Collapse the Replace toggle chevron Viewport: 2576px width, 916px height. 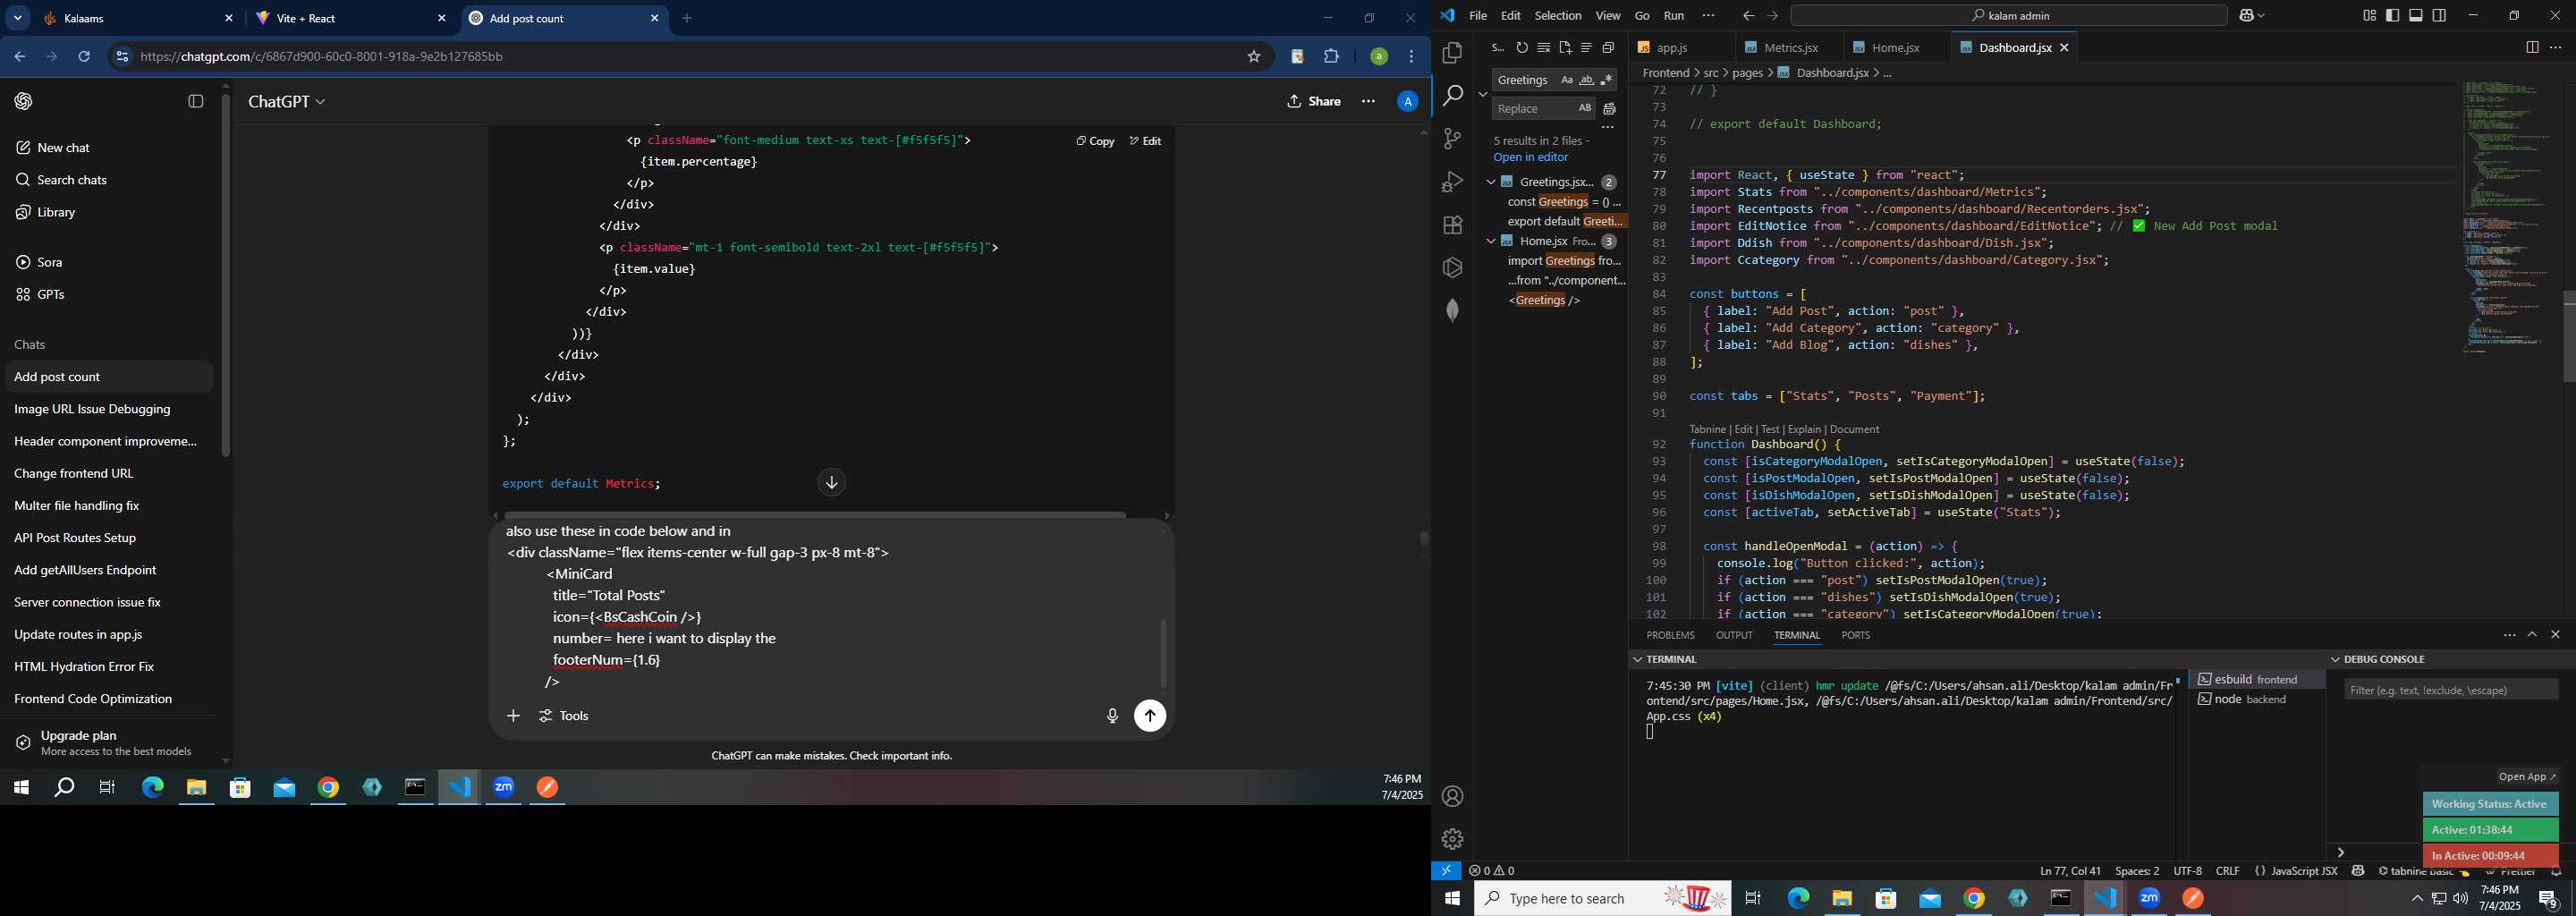coord(1482,94)
